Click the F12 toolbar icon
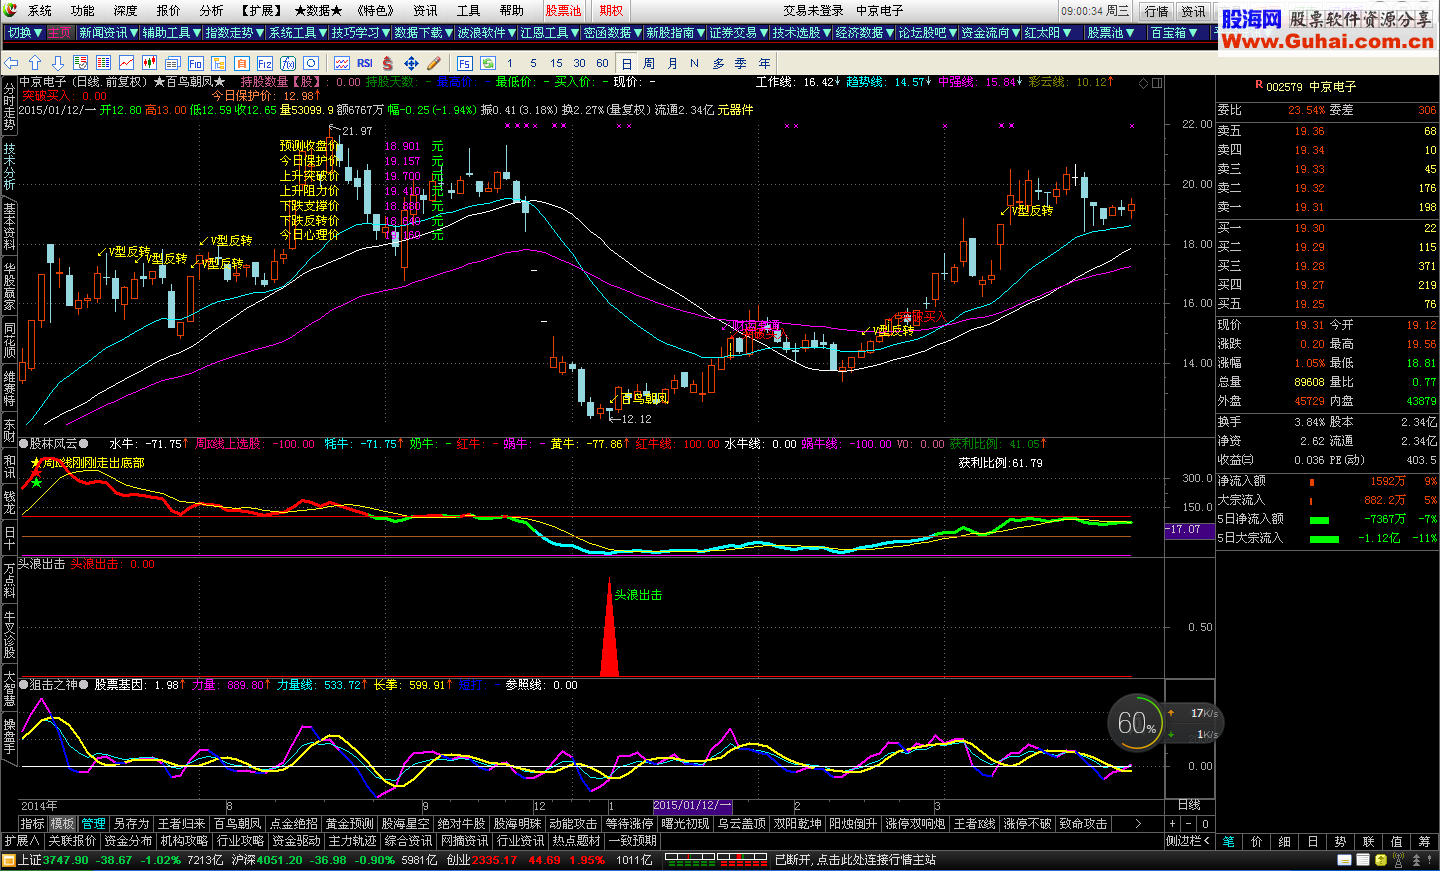The image size is (1440, 871). (265, 63)
